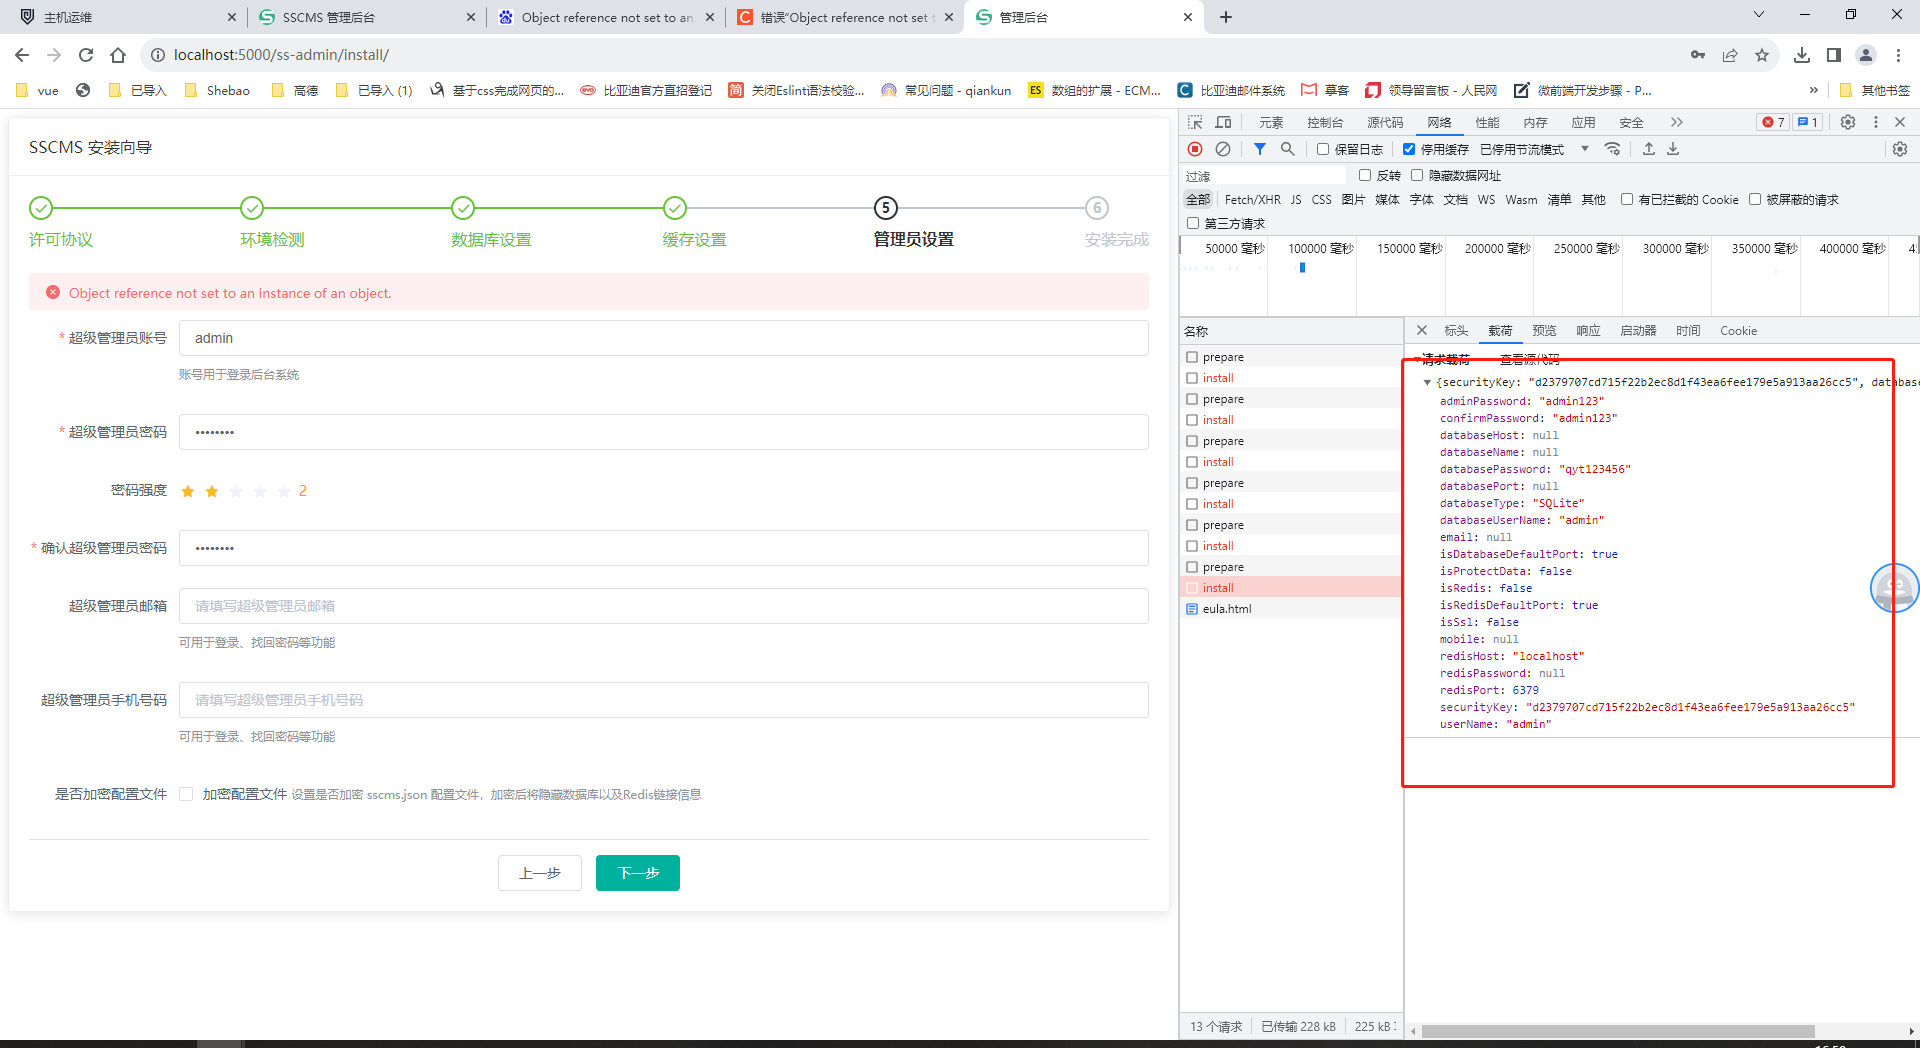Open the 响应 request tab

(1588, 330)
